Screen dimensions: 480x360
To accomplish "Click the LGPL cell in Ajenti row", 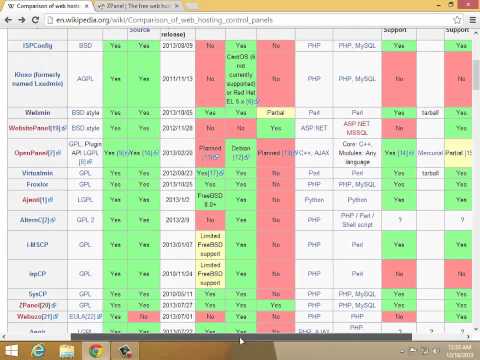I will [85, 200].
